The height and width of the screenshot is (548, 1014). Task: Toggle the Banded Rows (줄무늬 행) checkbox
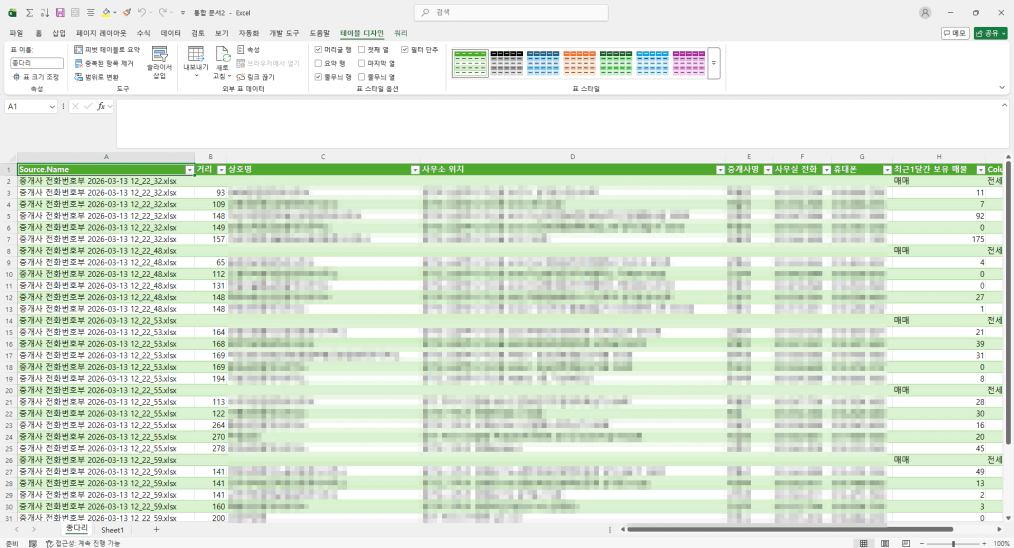318,77
